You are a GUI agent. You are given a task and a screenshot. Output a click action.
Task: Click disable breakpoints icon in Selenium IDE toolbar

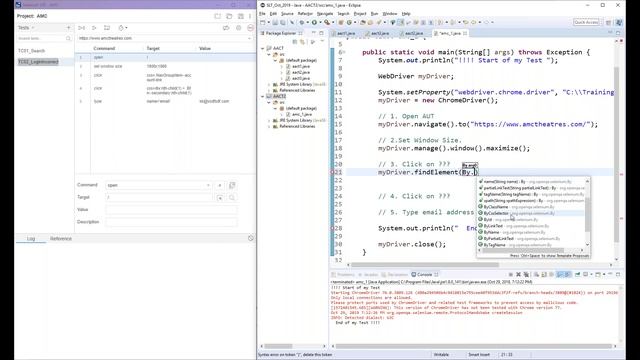[226, 28]
